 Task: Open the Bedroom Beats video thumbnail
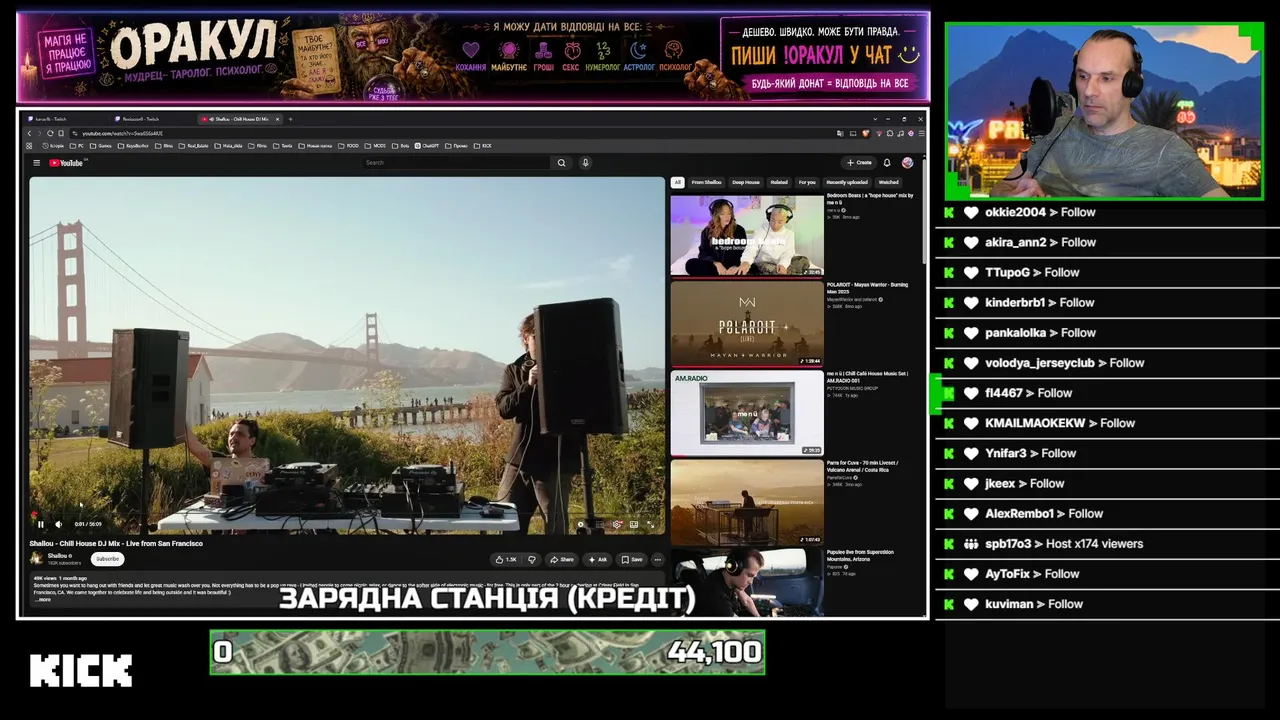[747, 235]
